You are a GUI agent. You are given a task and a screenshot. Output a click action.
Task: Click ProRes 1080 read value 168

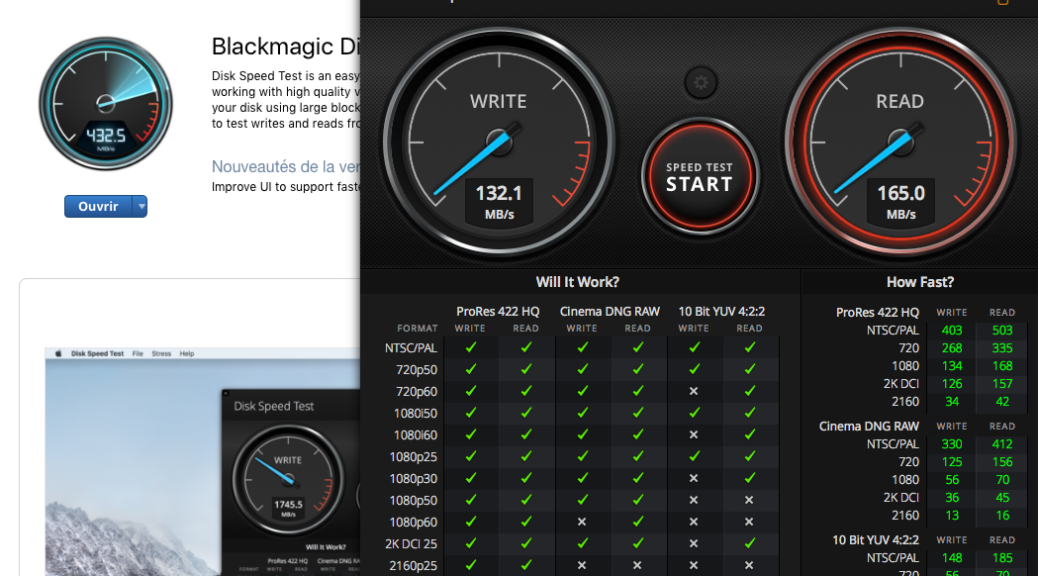tap(1002, 366)
